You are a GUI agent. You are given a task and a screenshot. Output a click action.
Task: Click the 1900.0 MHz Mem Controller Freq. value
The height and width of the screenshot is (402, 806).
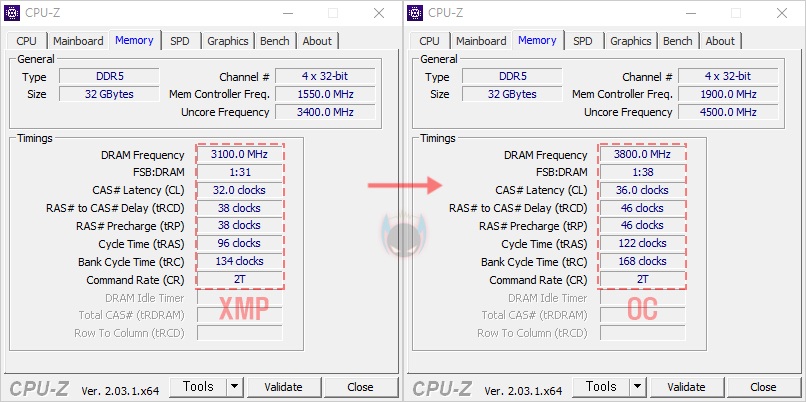728,95
